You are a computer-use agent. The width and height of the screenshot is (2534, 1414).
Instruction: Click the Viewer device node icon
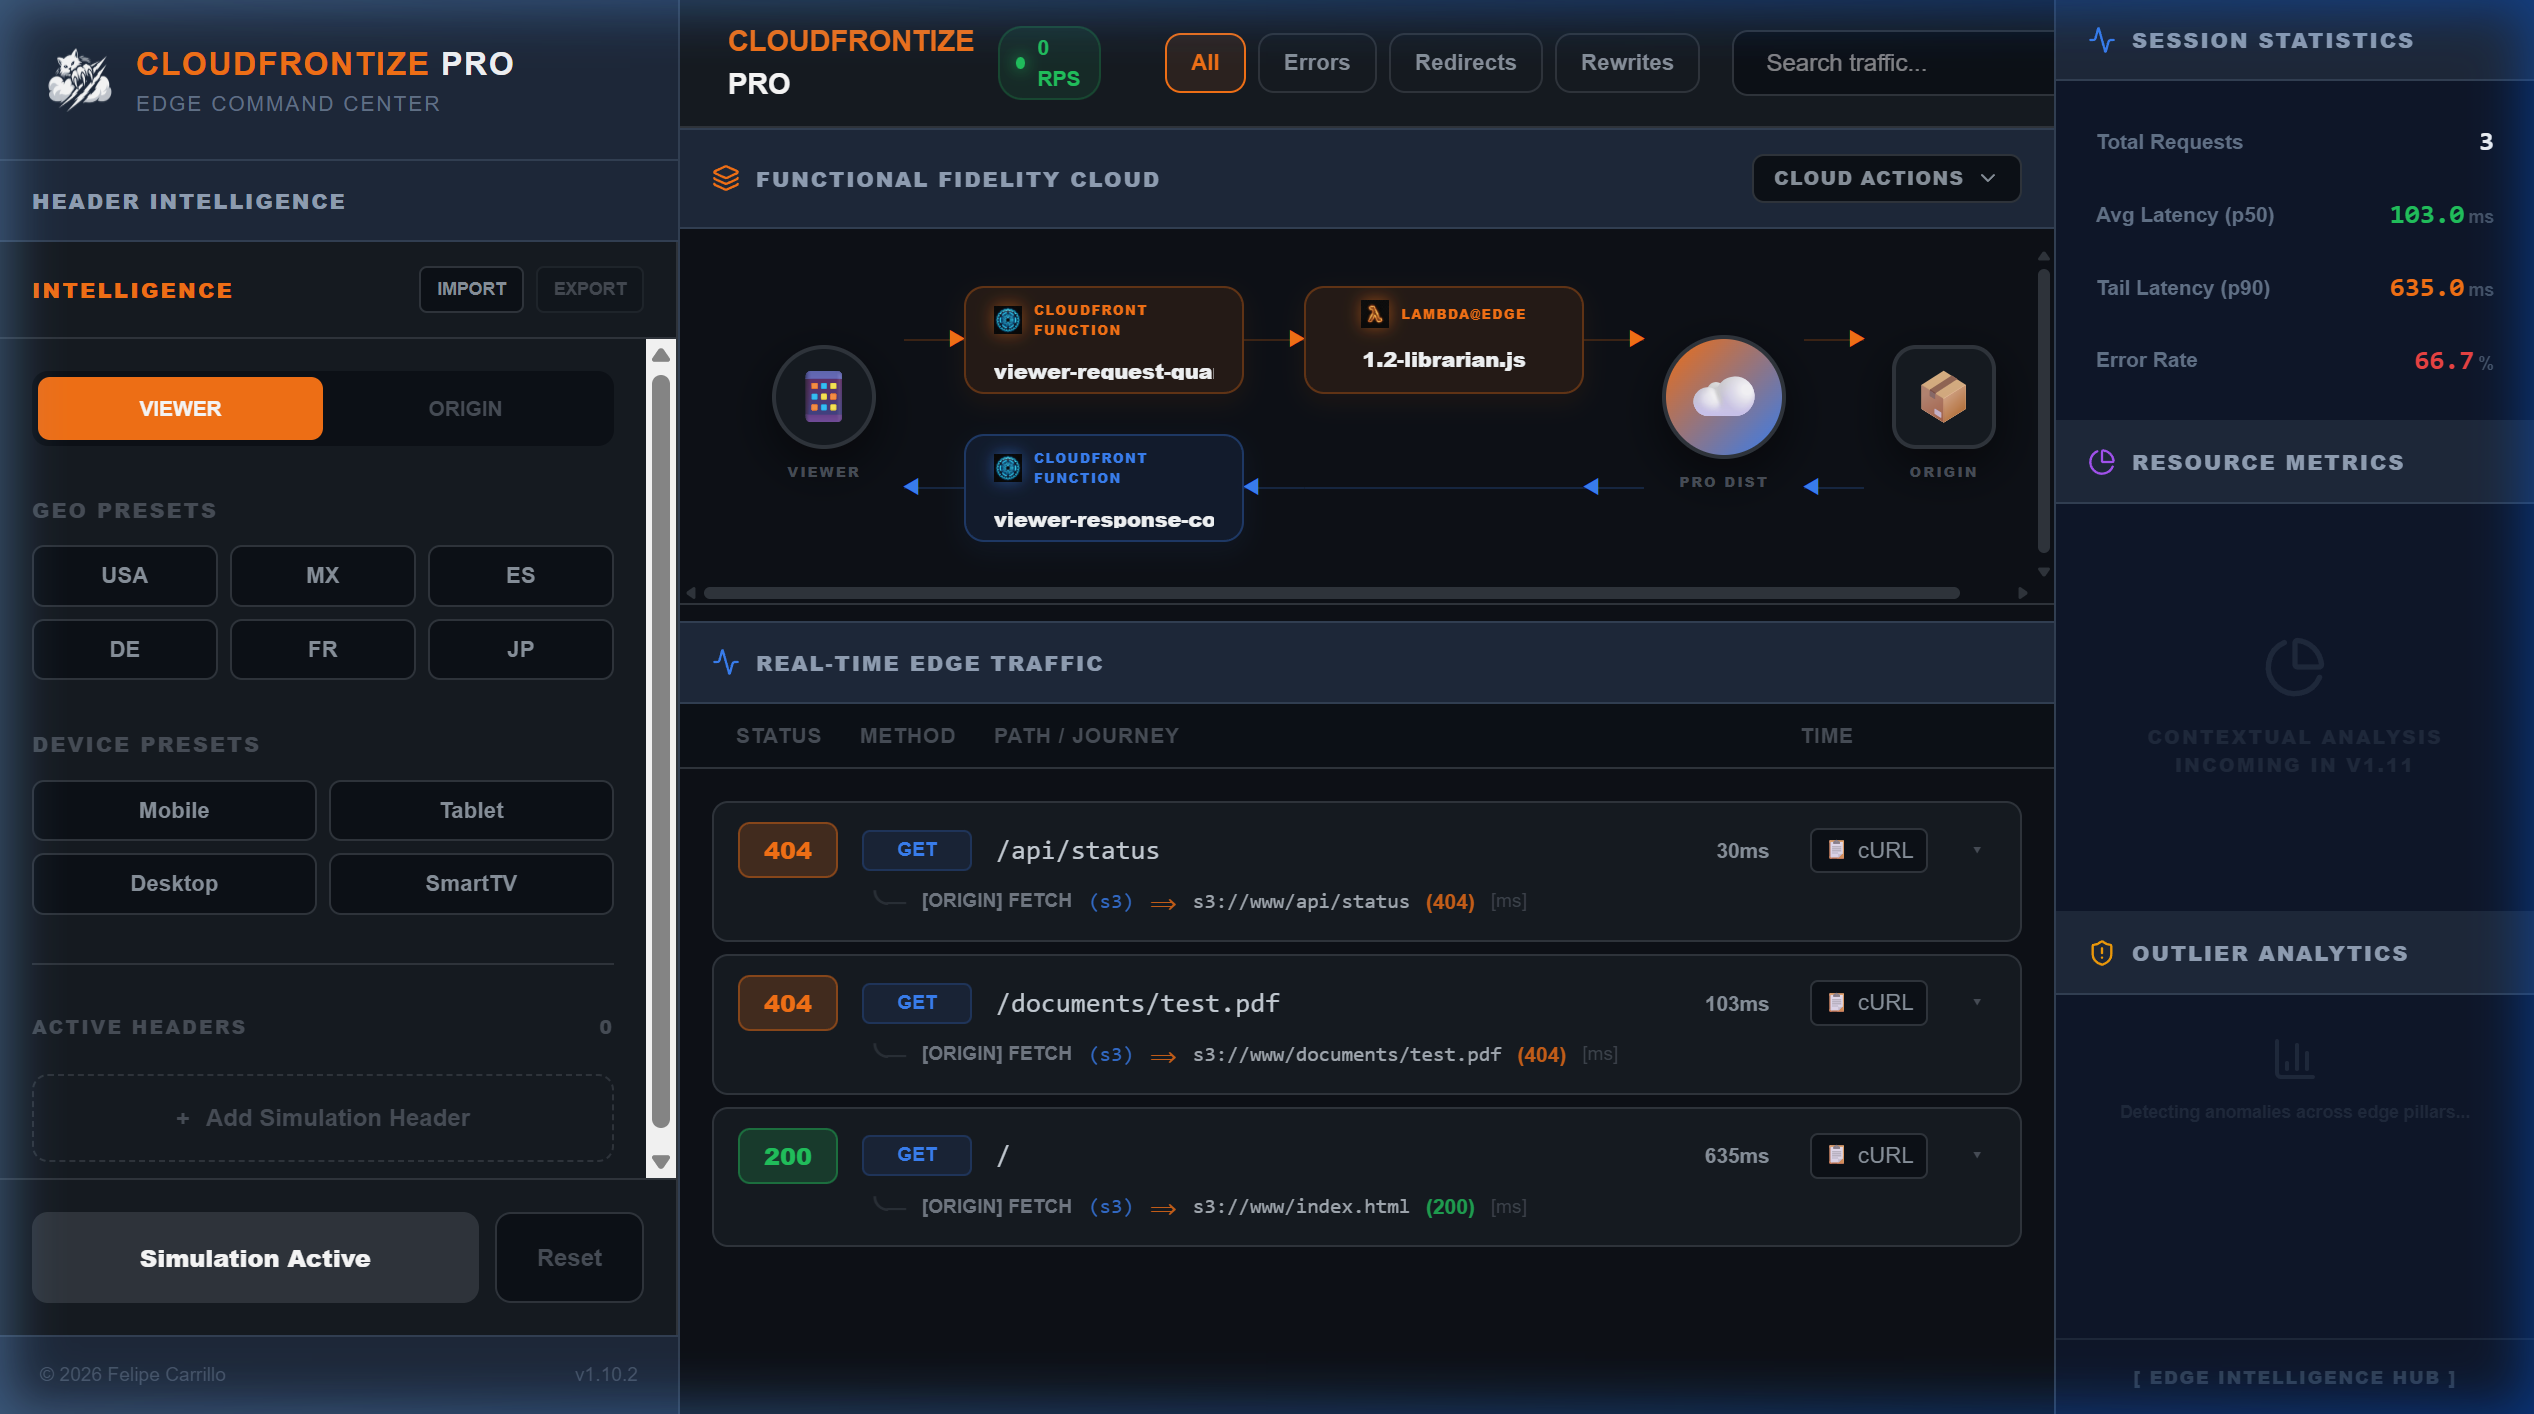[823, 397]
